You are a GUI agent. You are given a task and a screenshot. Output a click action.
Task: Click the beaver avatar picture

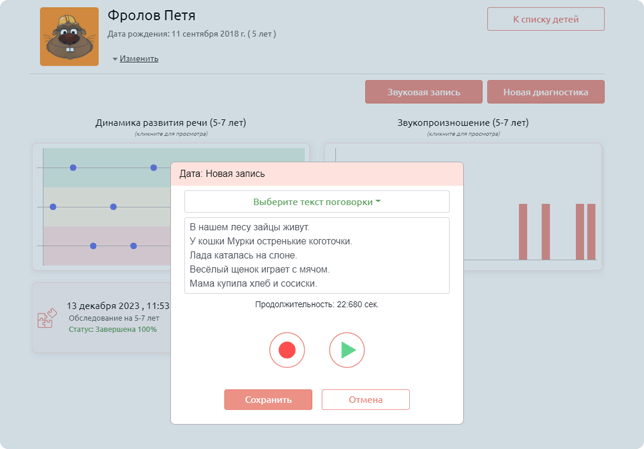point(69,37)
